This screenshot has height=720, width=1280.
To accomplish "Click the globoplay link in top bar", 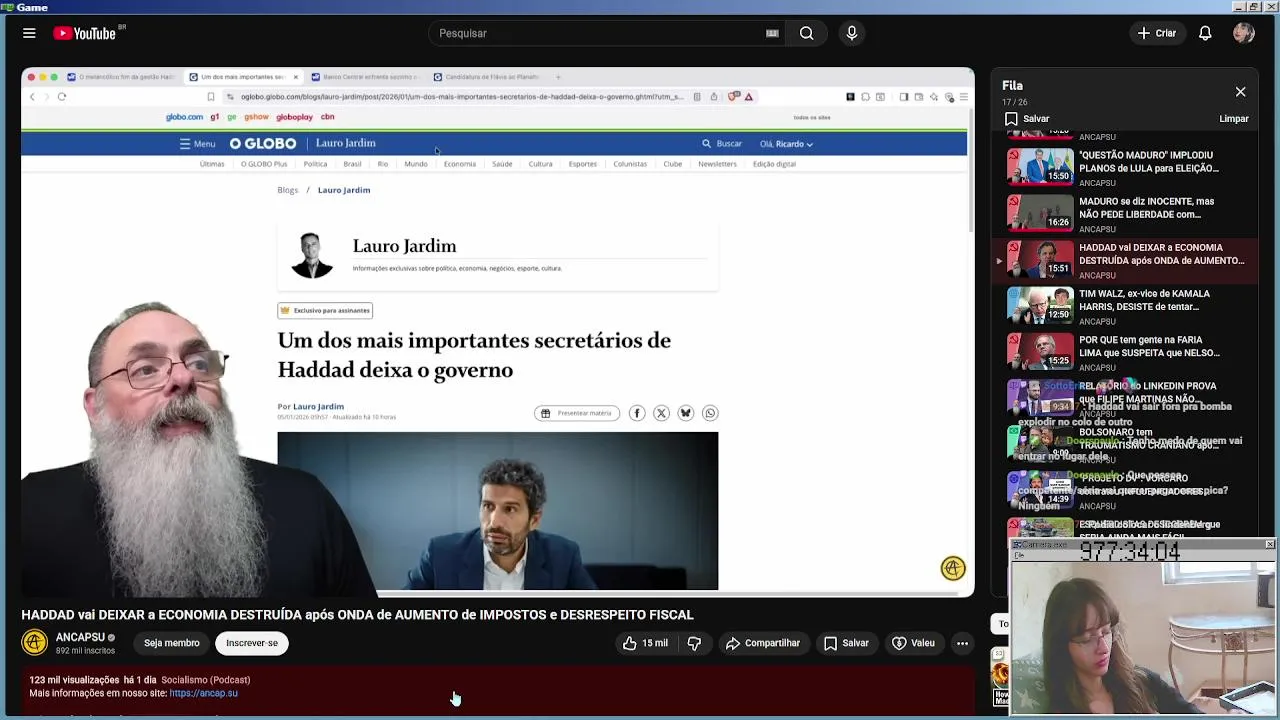I will (x=294, y=117).
